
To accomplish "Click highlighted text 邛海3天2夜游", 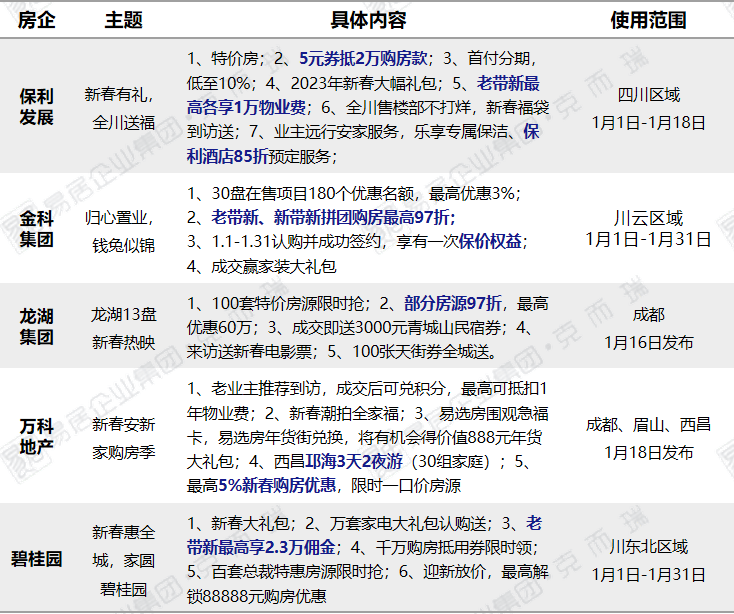I will click(x=354, y=461).
